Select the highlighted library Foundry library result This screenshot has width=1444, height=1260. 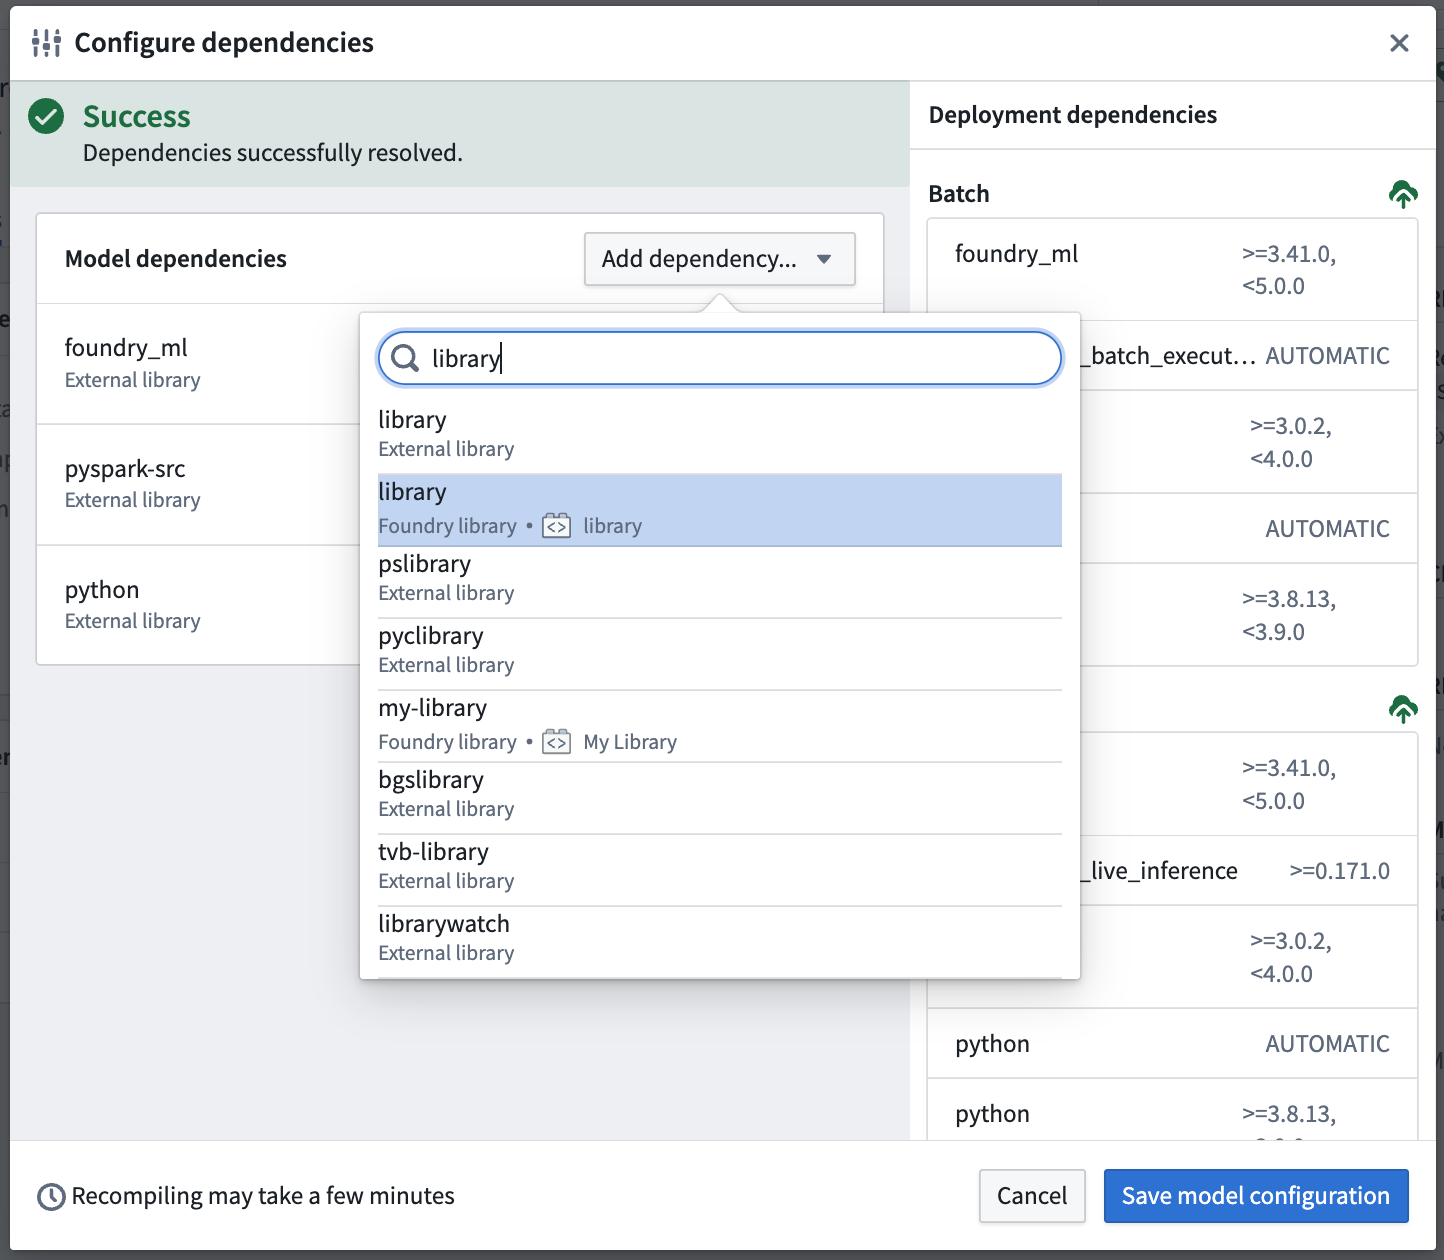[720, 510]
